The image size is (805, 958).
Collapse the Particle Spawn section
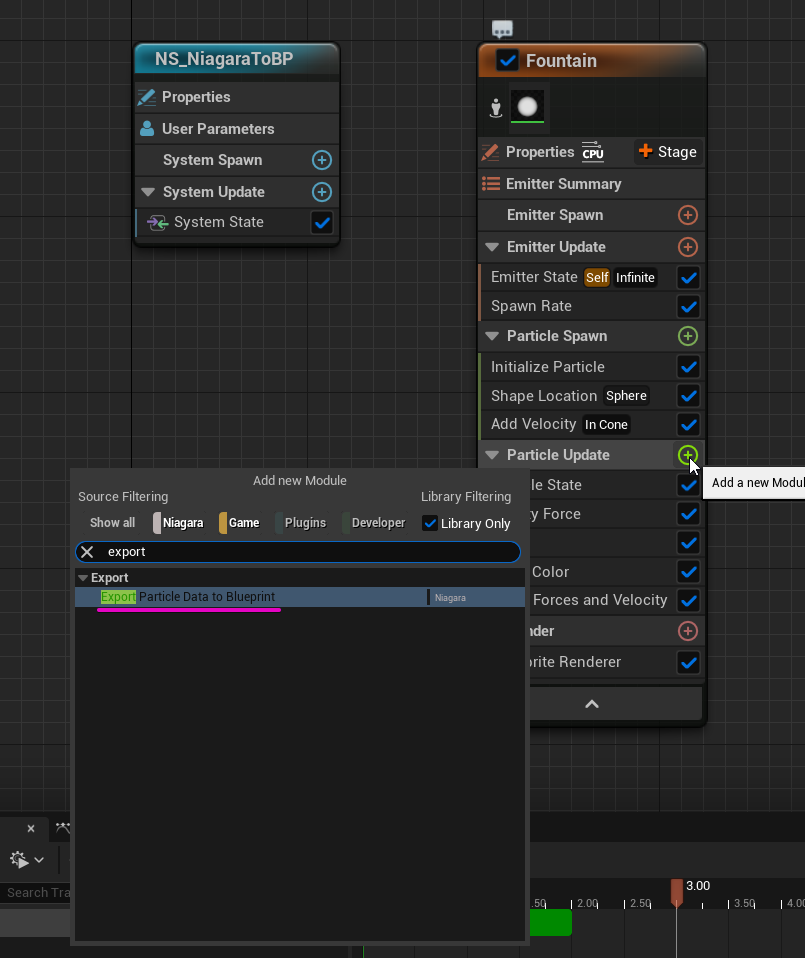[x=492, y=336]
